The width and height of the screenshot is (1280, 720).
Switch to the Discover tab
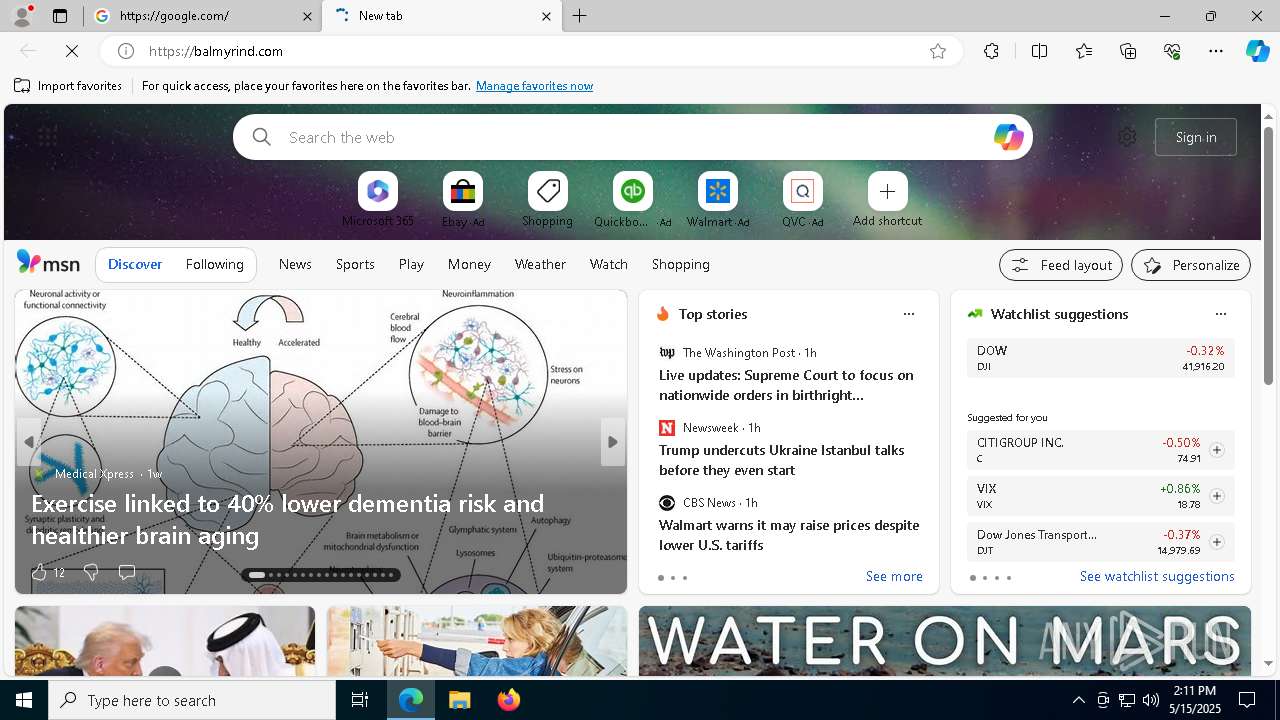point(135,264)
